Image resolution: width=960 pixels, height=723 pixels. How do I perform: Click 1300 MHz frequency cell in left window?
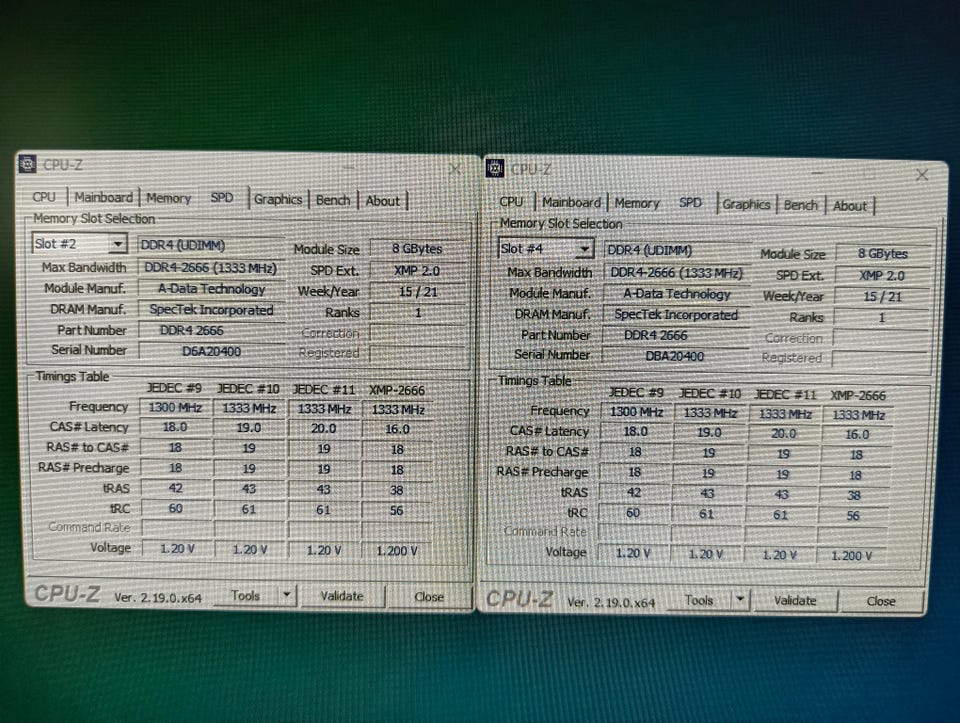pos(175,408)
